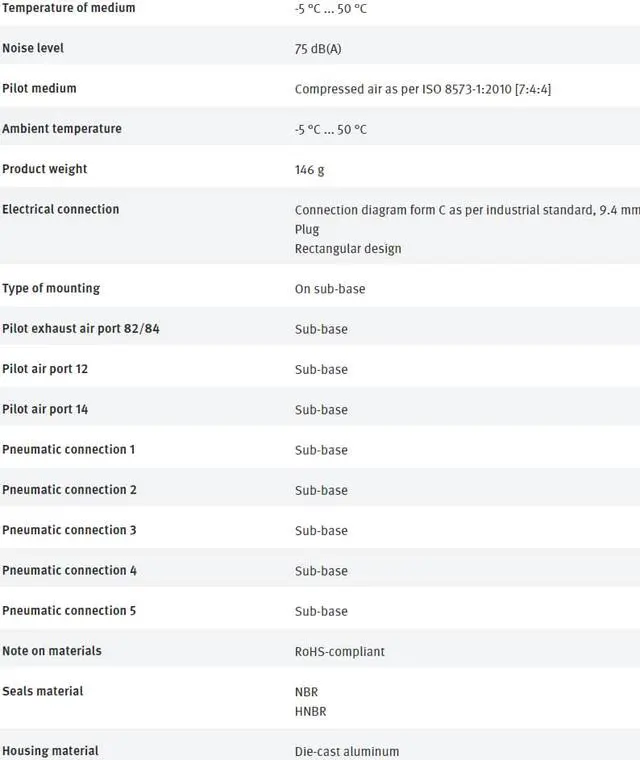
Task: Click the "RoHS-compliant" materials note value
Action: pyautogui.click(x=339, y=651)
